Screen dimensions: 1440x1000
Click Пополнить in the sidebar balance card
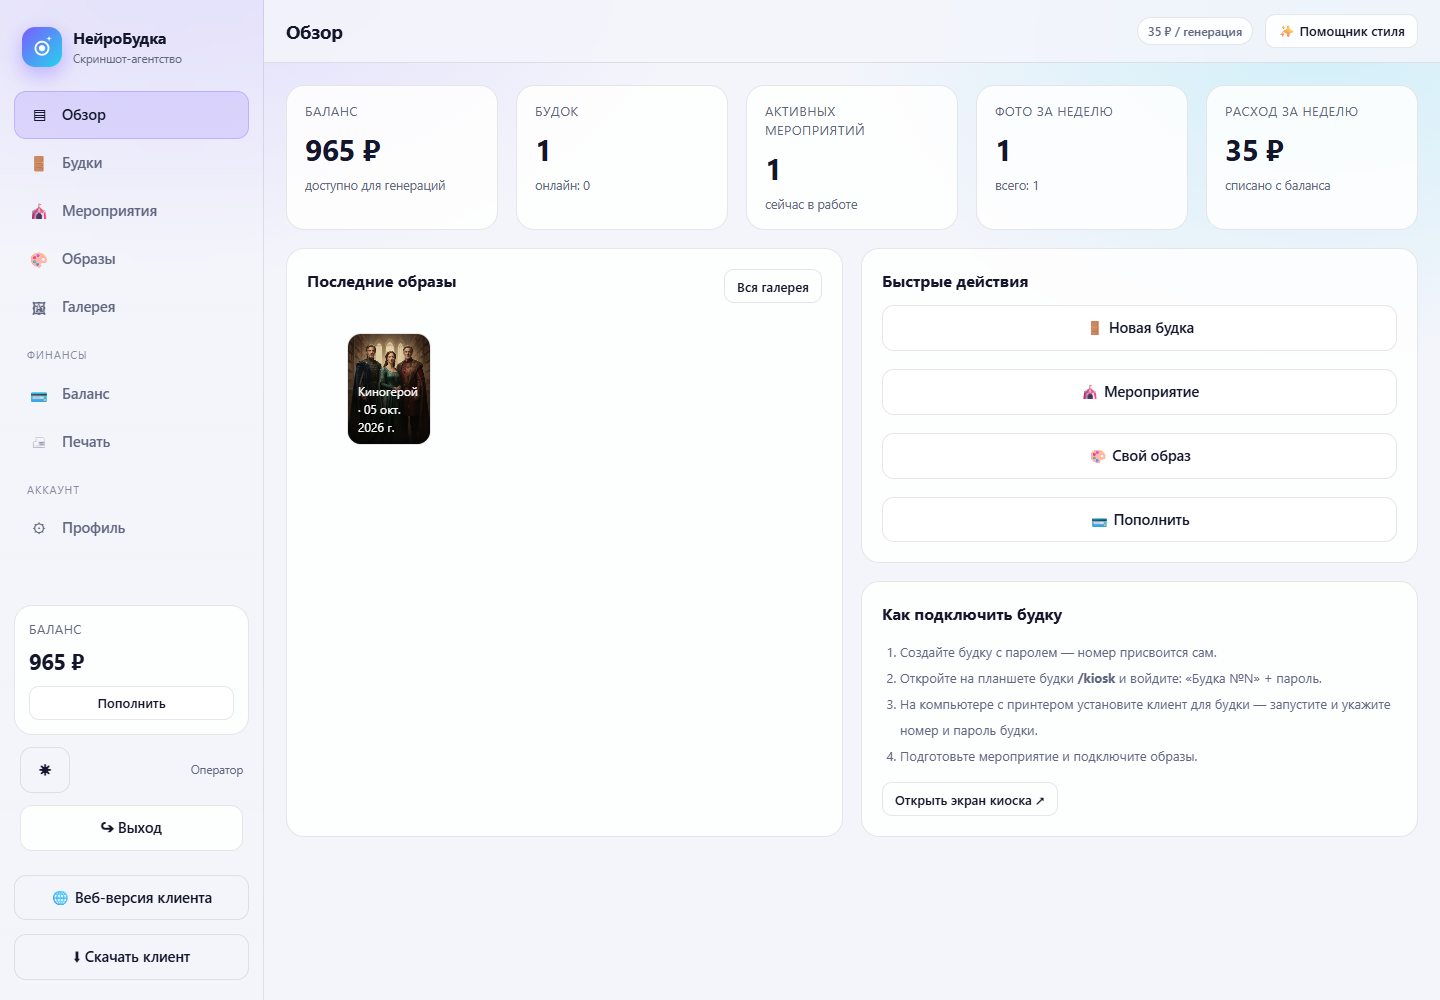pyautogui.click(x=131, y=703)
